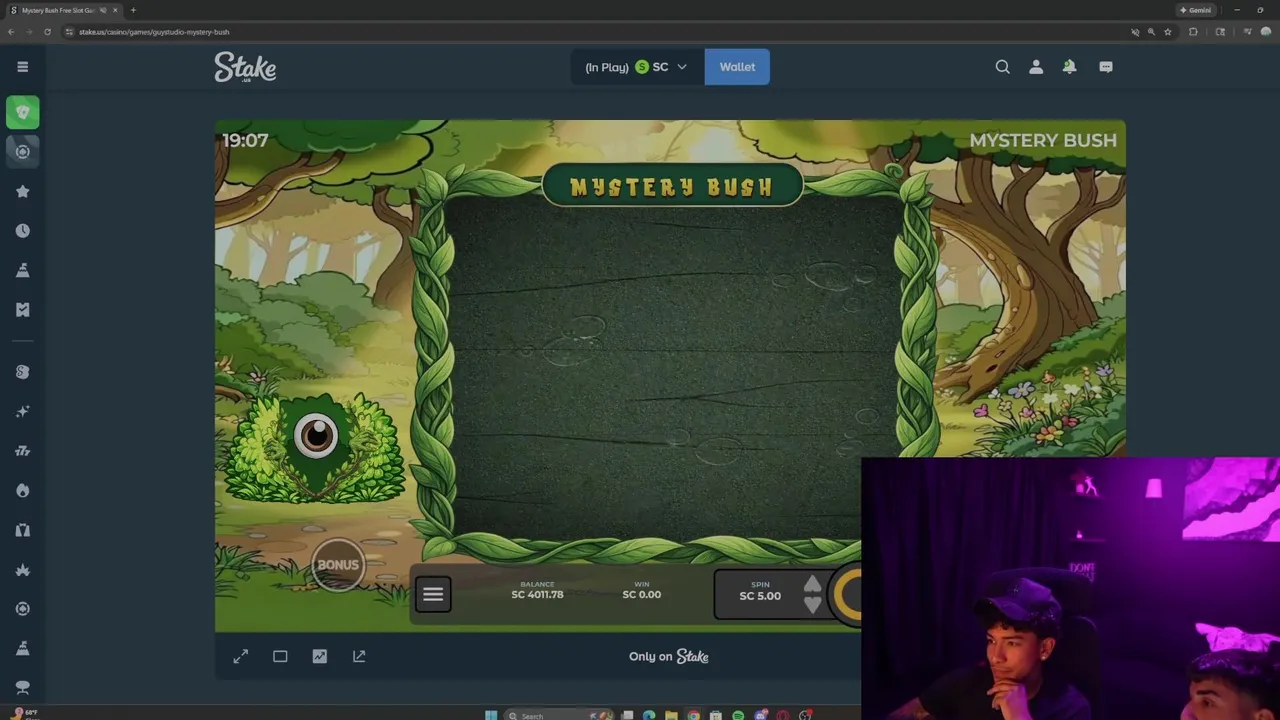Open the user profile icon
The image size is (1280, 720).
coord(1036,67)
